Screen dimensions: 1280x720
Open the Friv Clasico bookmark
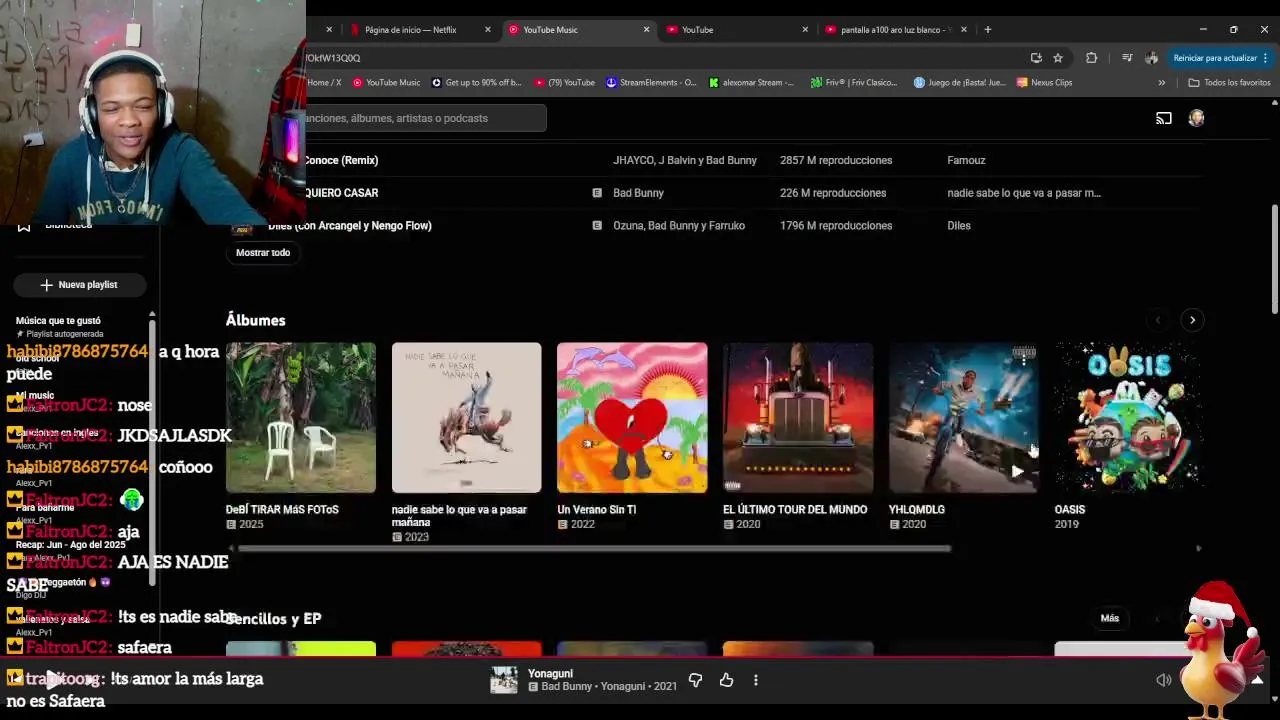[854, 83]
